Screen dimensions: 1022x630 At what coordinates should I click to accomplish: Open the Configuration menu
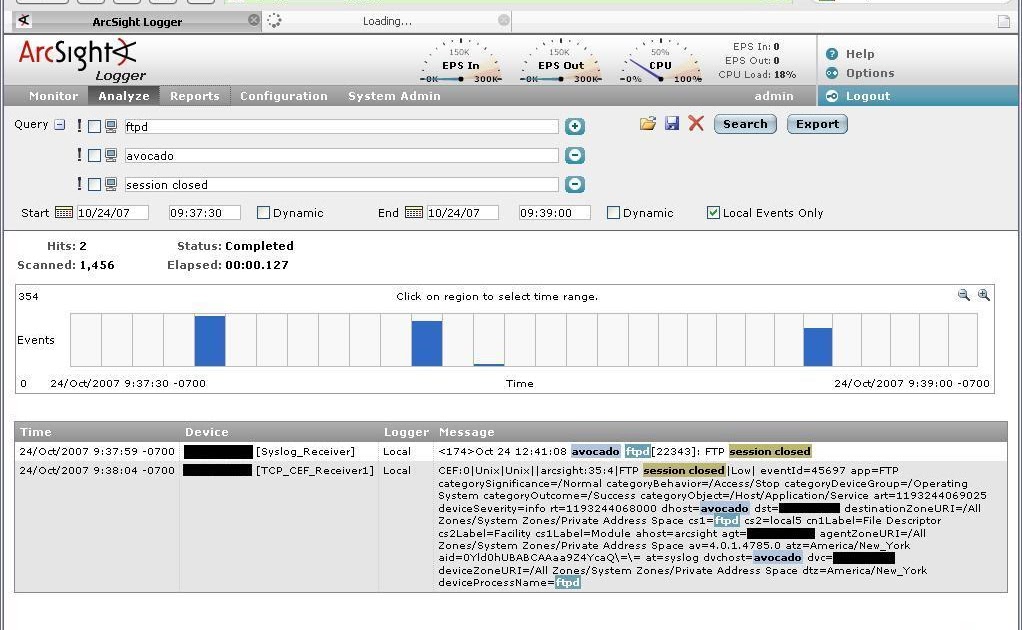coord(284,96)
